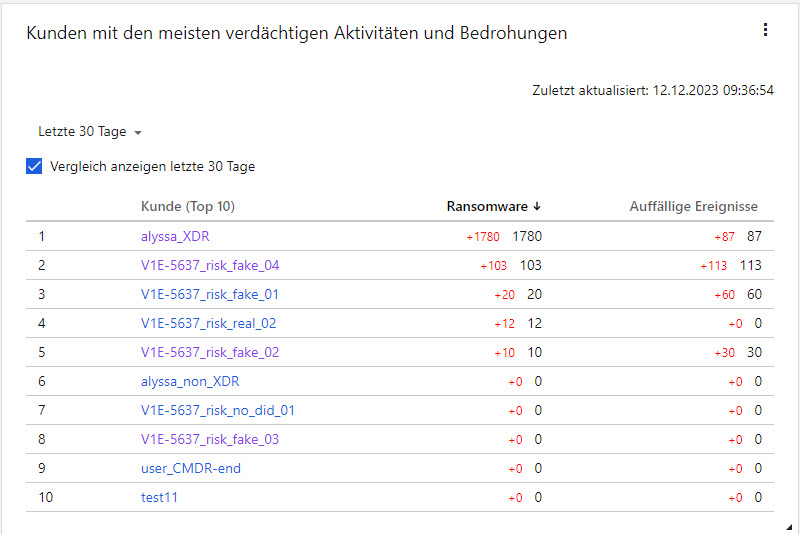Viewport: 800px width, 535px height.
Task: Open customer V1E-5637_risk_real_02
Action: coord(208,324)
